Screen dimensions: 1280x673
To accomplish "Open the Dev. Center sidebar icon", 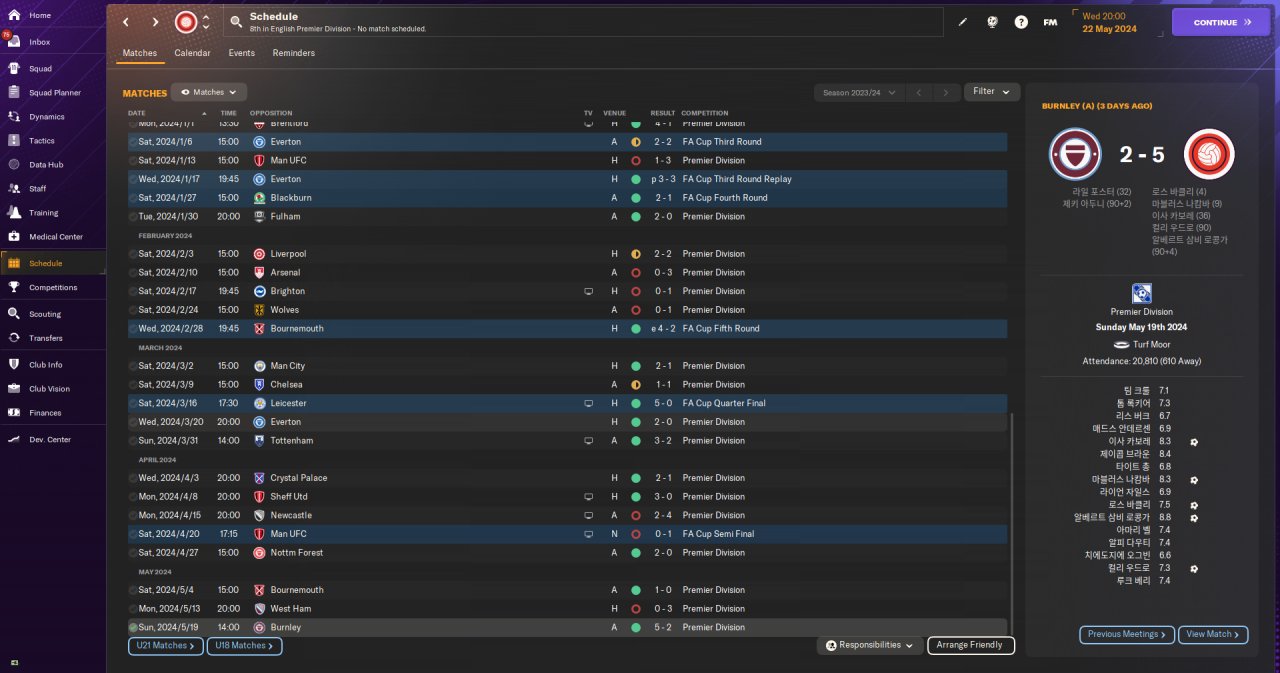I will coord(14,439).
